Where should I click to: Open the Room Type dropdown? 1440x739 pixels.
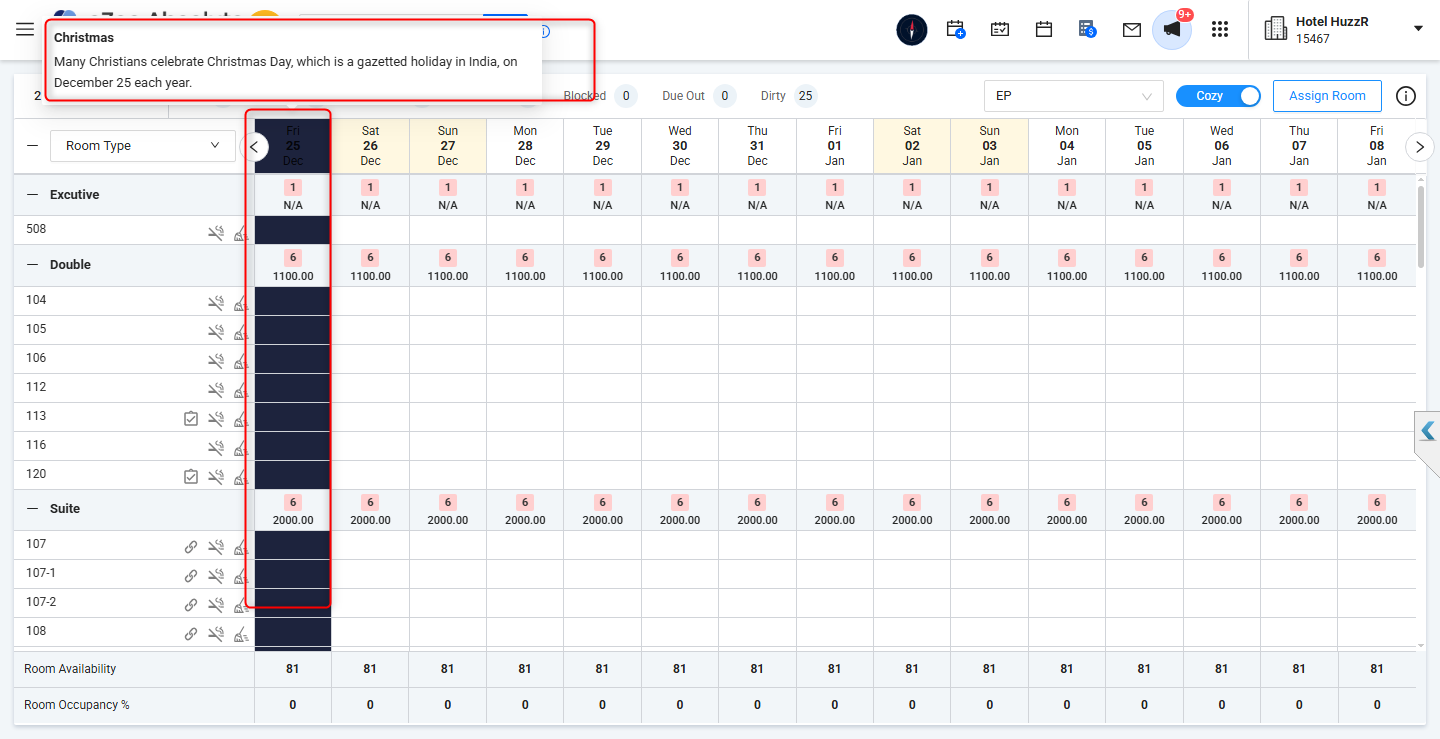[x=143, y=146]
